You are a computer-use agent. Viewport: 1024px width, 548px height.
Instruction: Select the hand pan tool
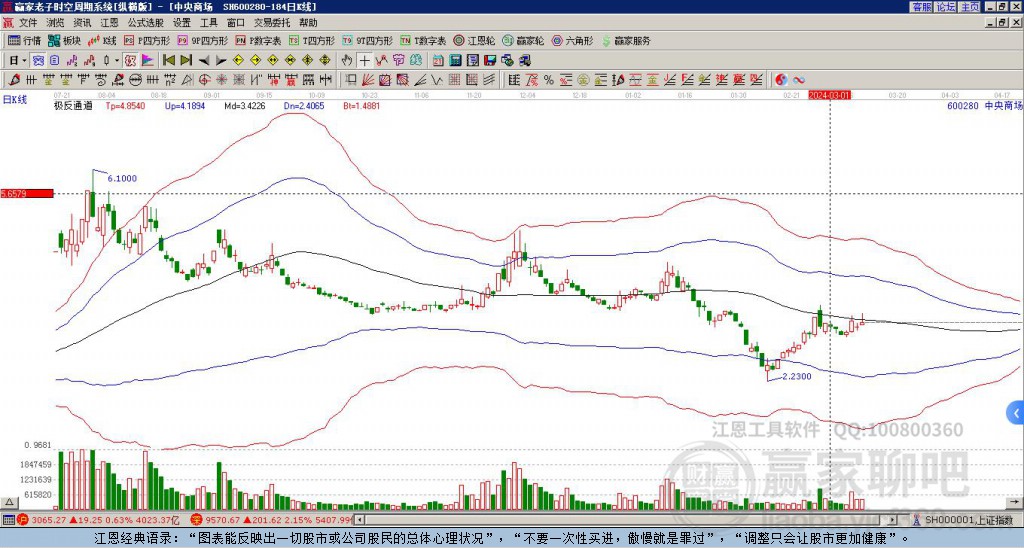pos(347,61)
